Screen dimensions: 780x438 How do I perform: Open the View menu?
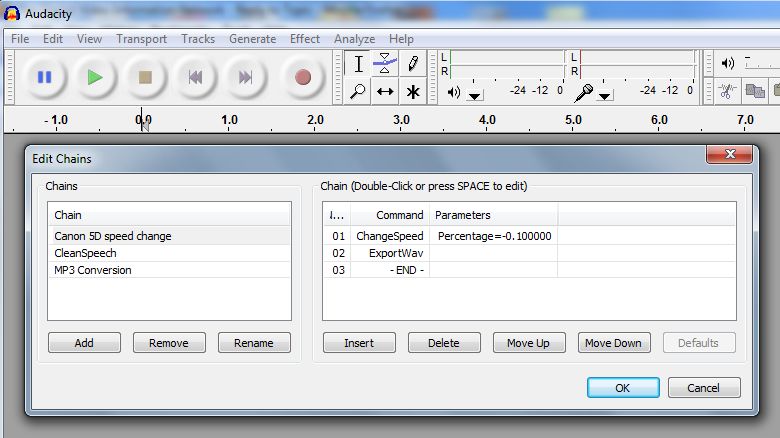click(90, 39)
